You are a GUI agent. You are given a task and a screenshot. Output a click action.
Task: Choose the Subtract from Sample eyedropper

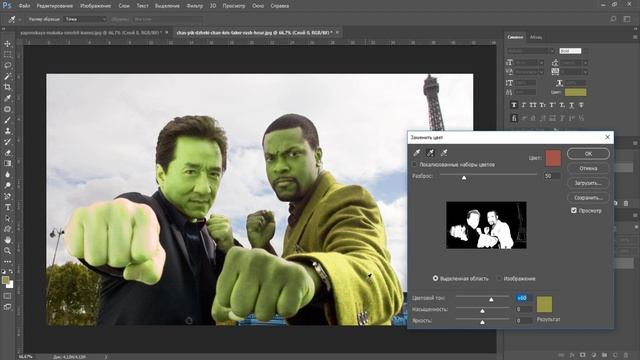(444, 153)
